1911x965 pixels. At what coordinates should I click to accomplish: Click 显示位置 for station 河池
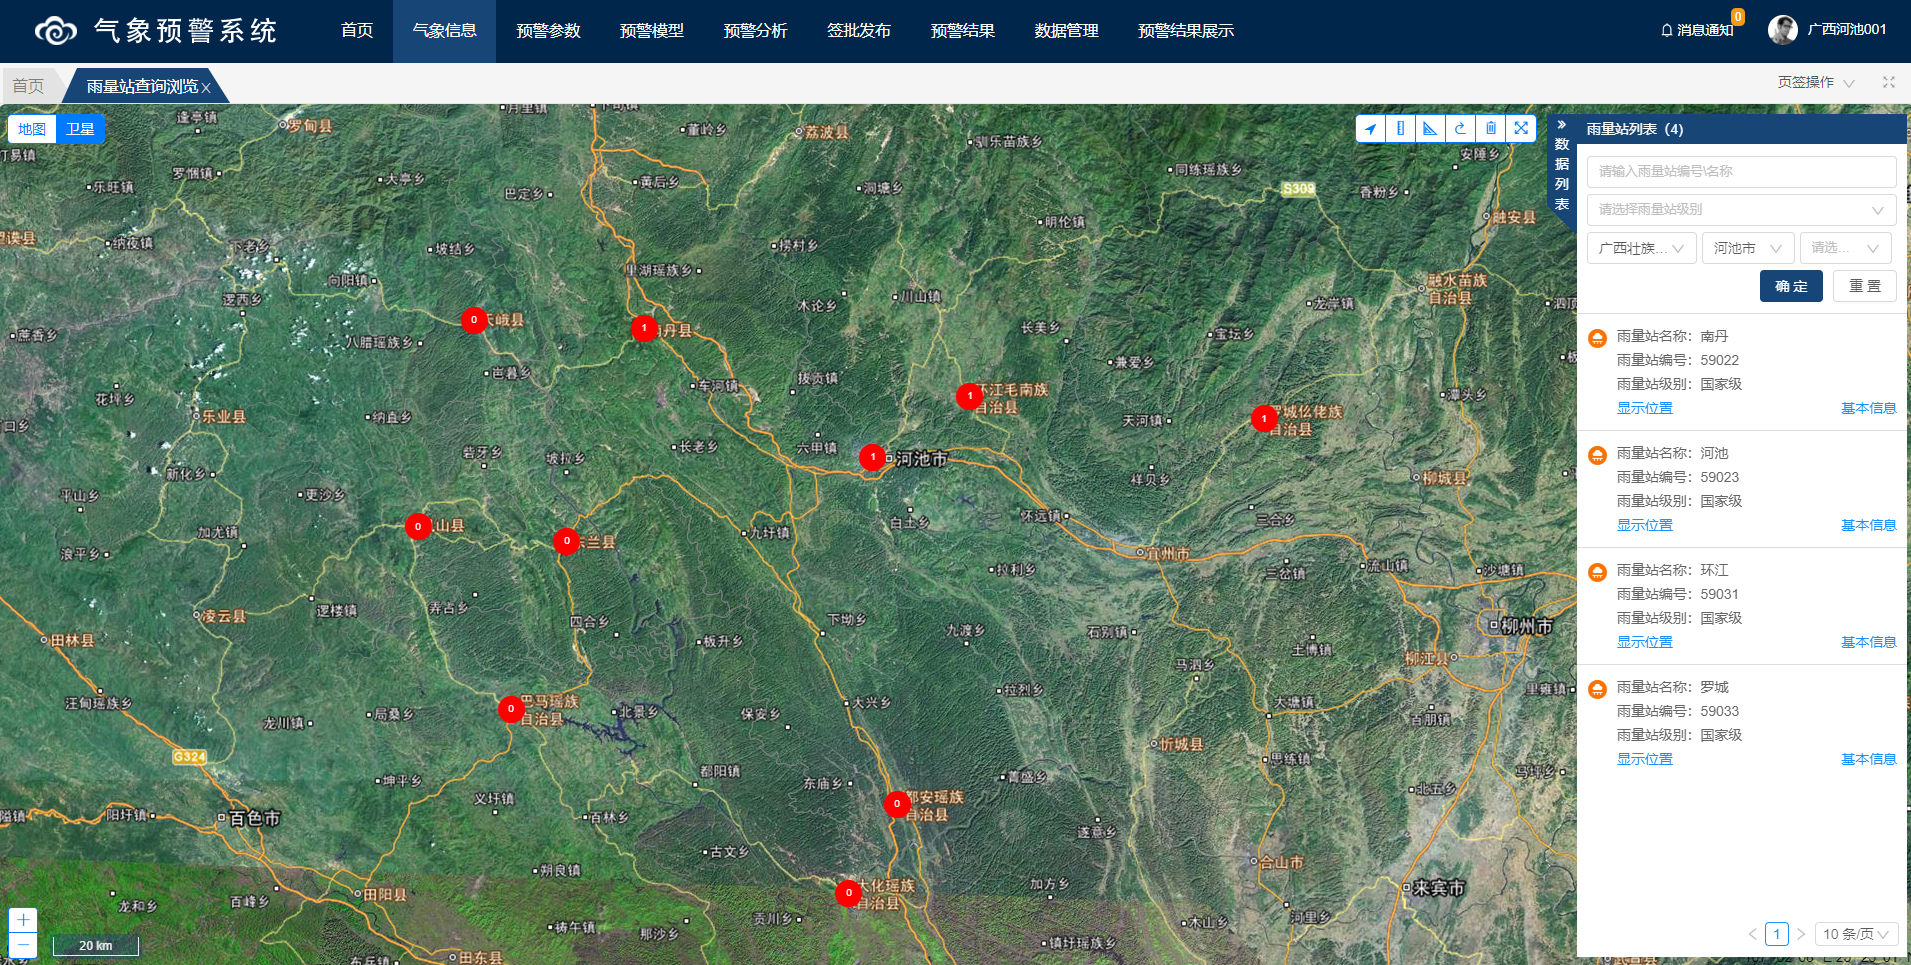(x=1645, y=525)
